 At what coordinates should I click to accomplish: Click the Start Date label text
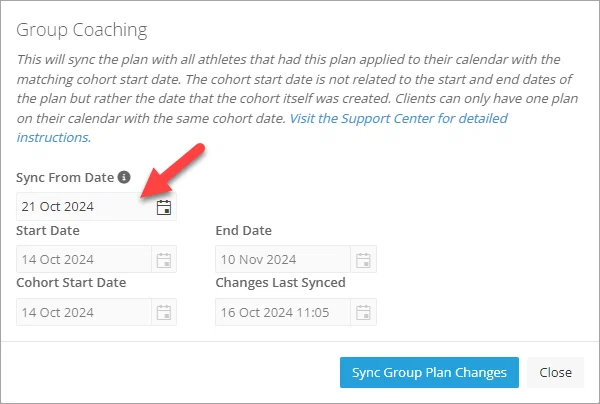click(48, 230)
